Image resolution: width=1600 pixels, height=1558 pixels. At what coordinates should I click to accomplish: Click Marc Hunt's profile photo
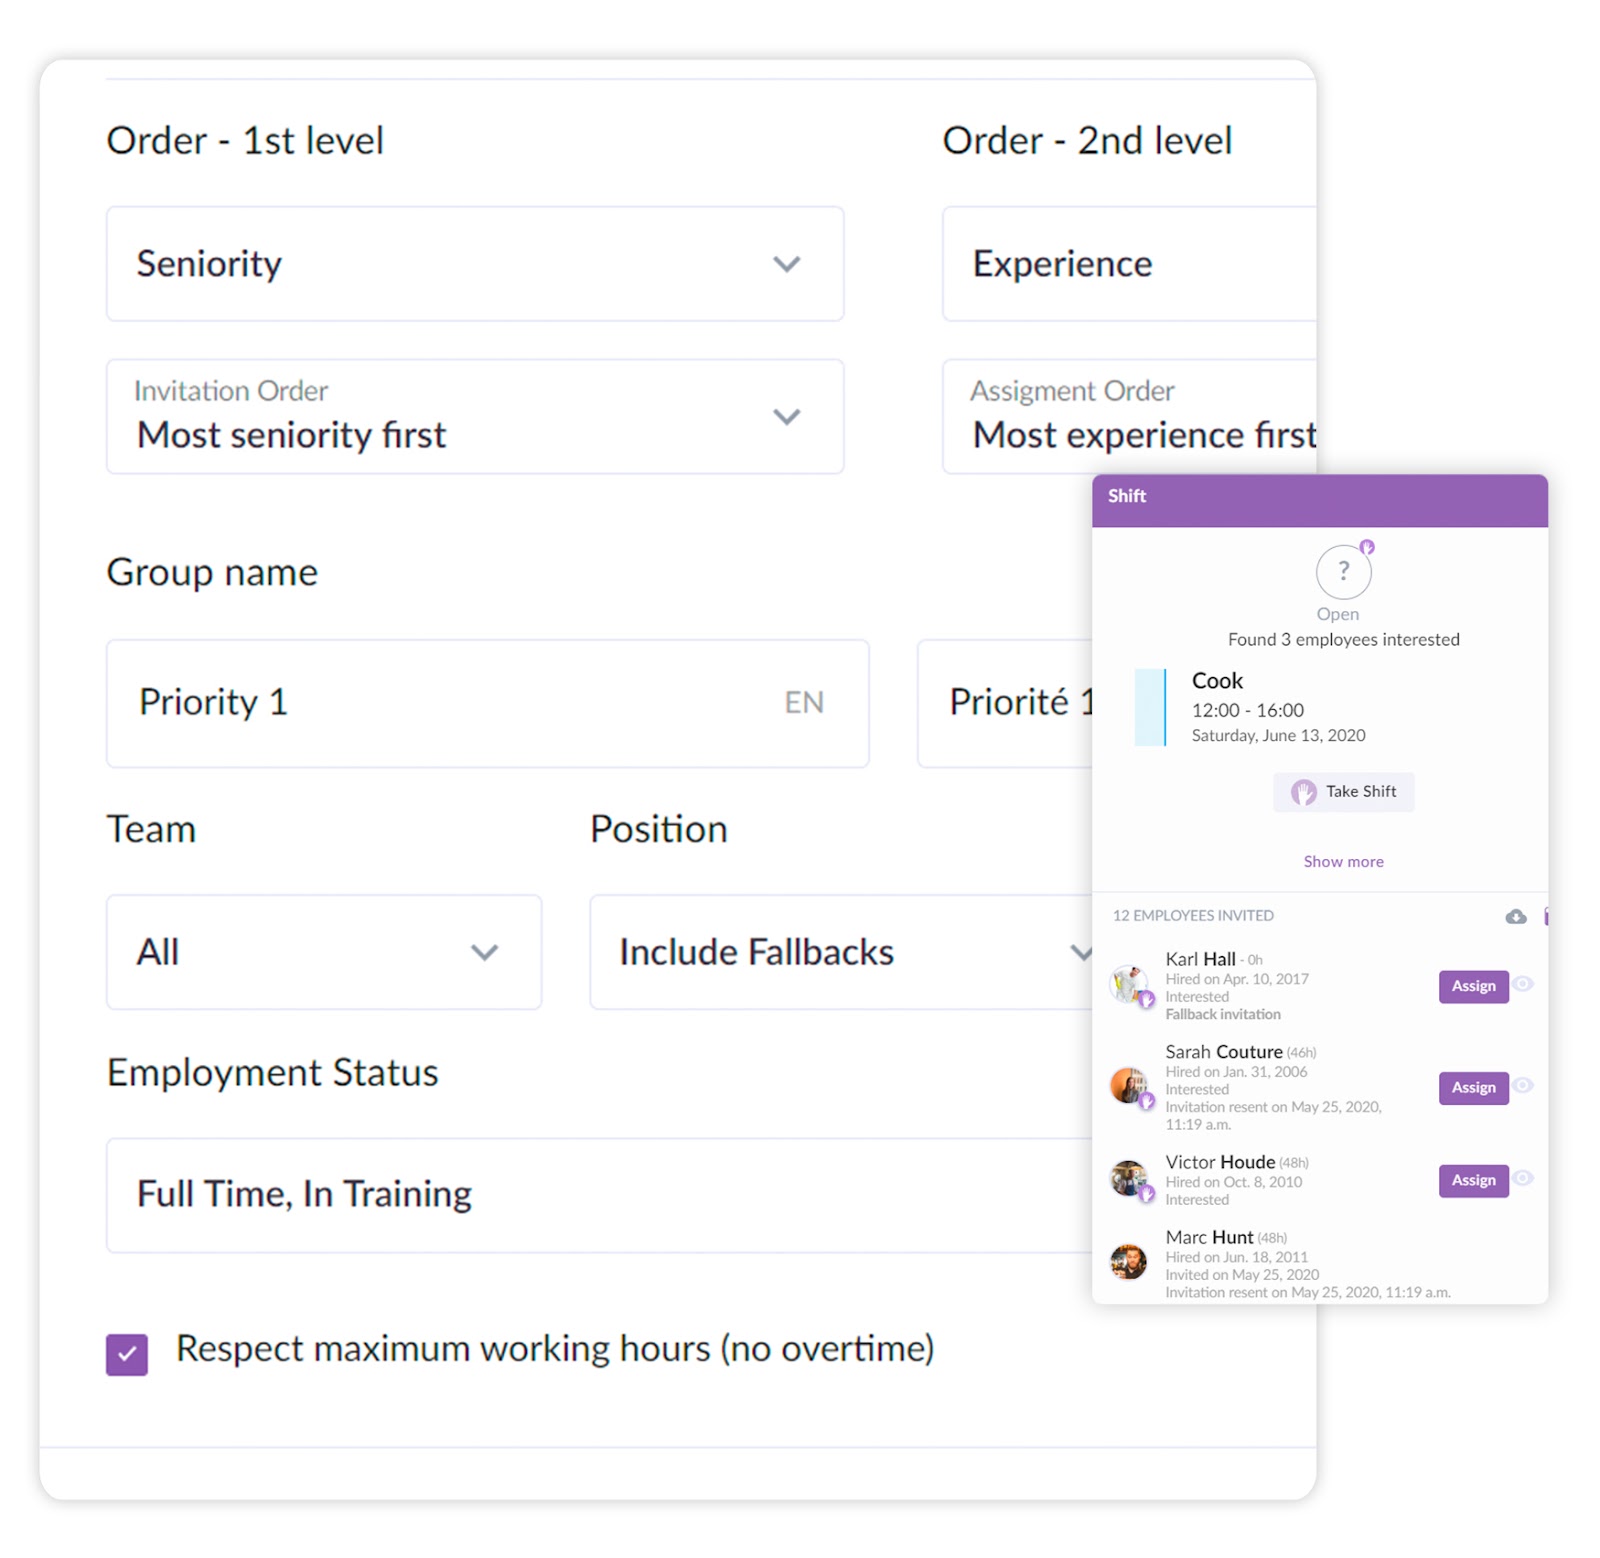(x=1129, y=1262)
